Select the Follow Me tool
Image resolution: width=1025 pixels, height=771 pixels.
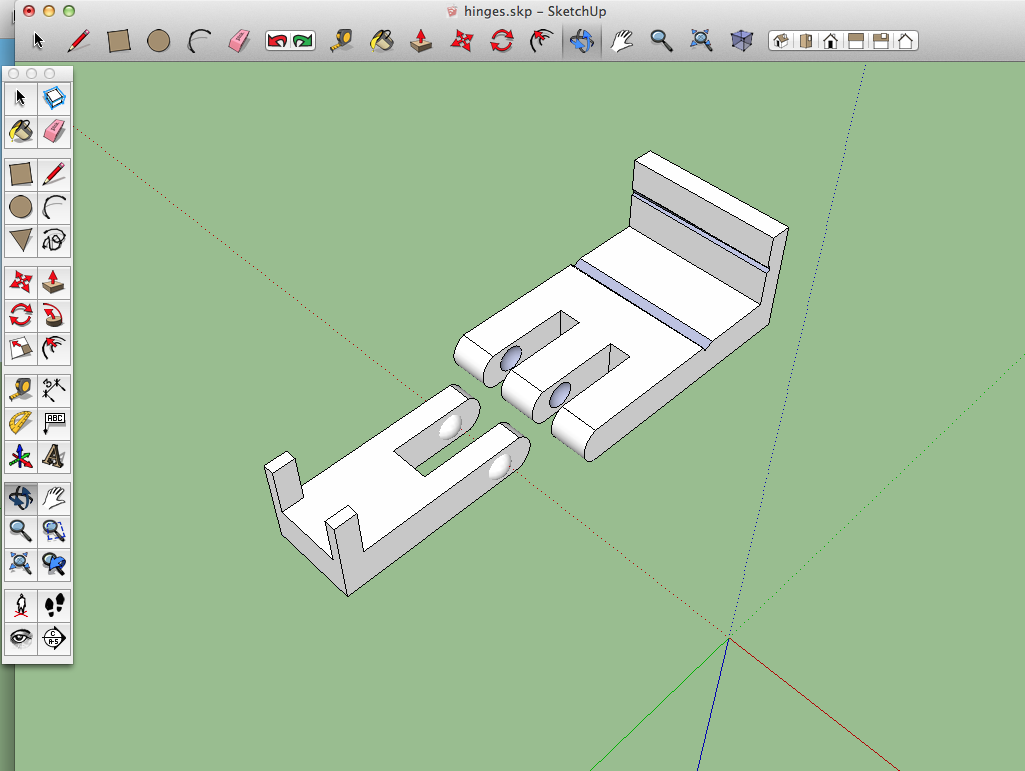(x=54, y=316)
